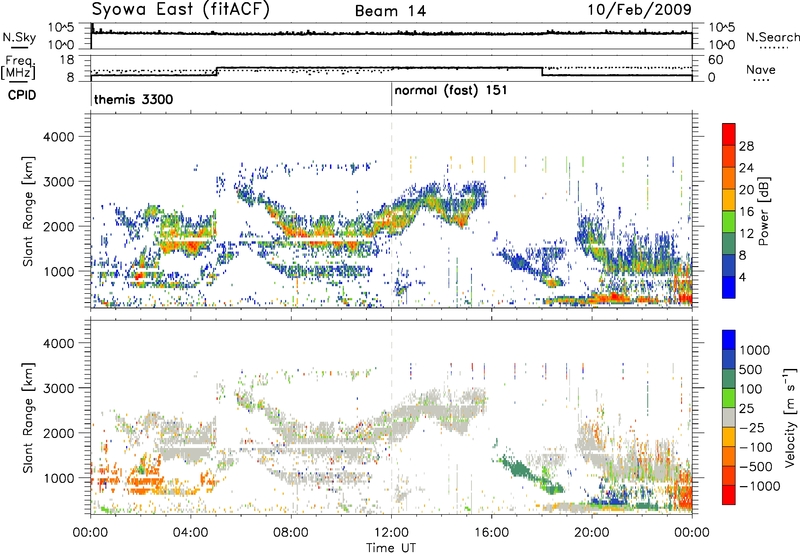Click the 'Nave' legend label

tap(761, 69)
